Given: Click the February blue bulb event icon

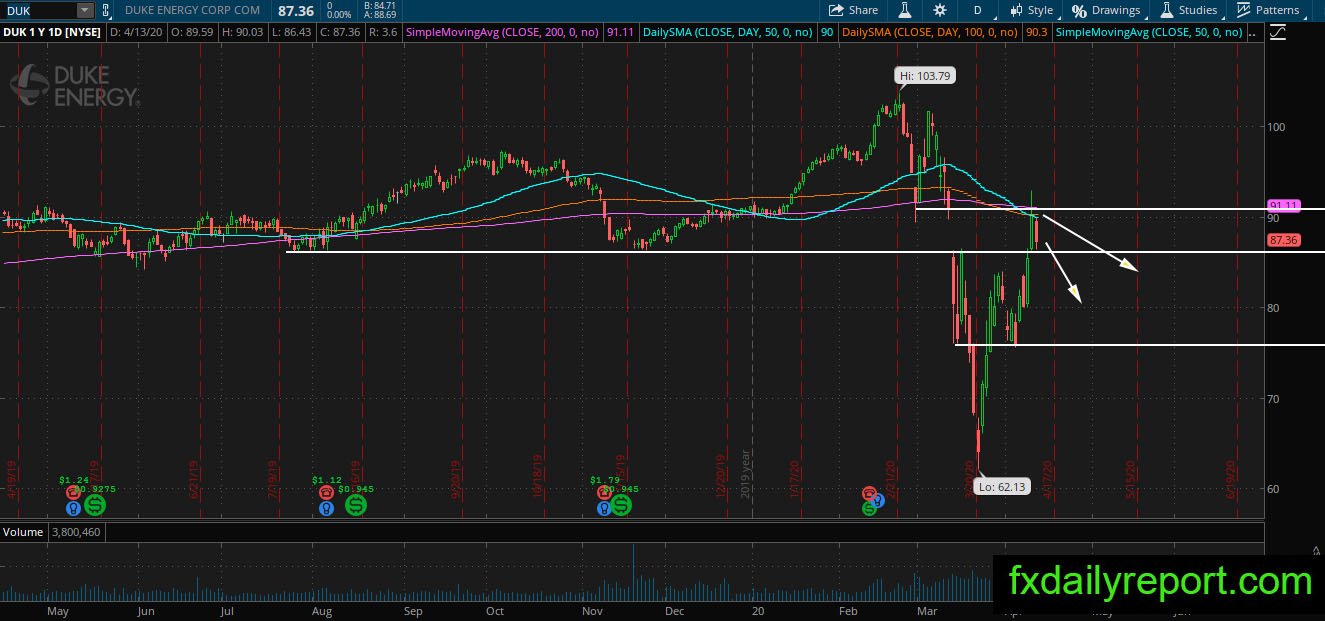Looking at the screenshot, I should [878, 499].
